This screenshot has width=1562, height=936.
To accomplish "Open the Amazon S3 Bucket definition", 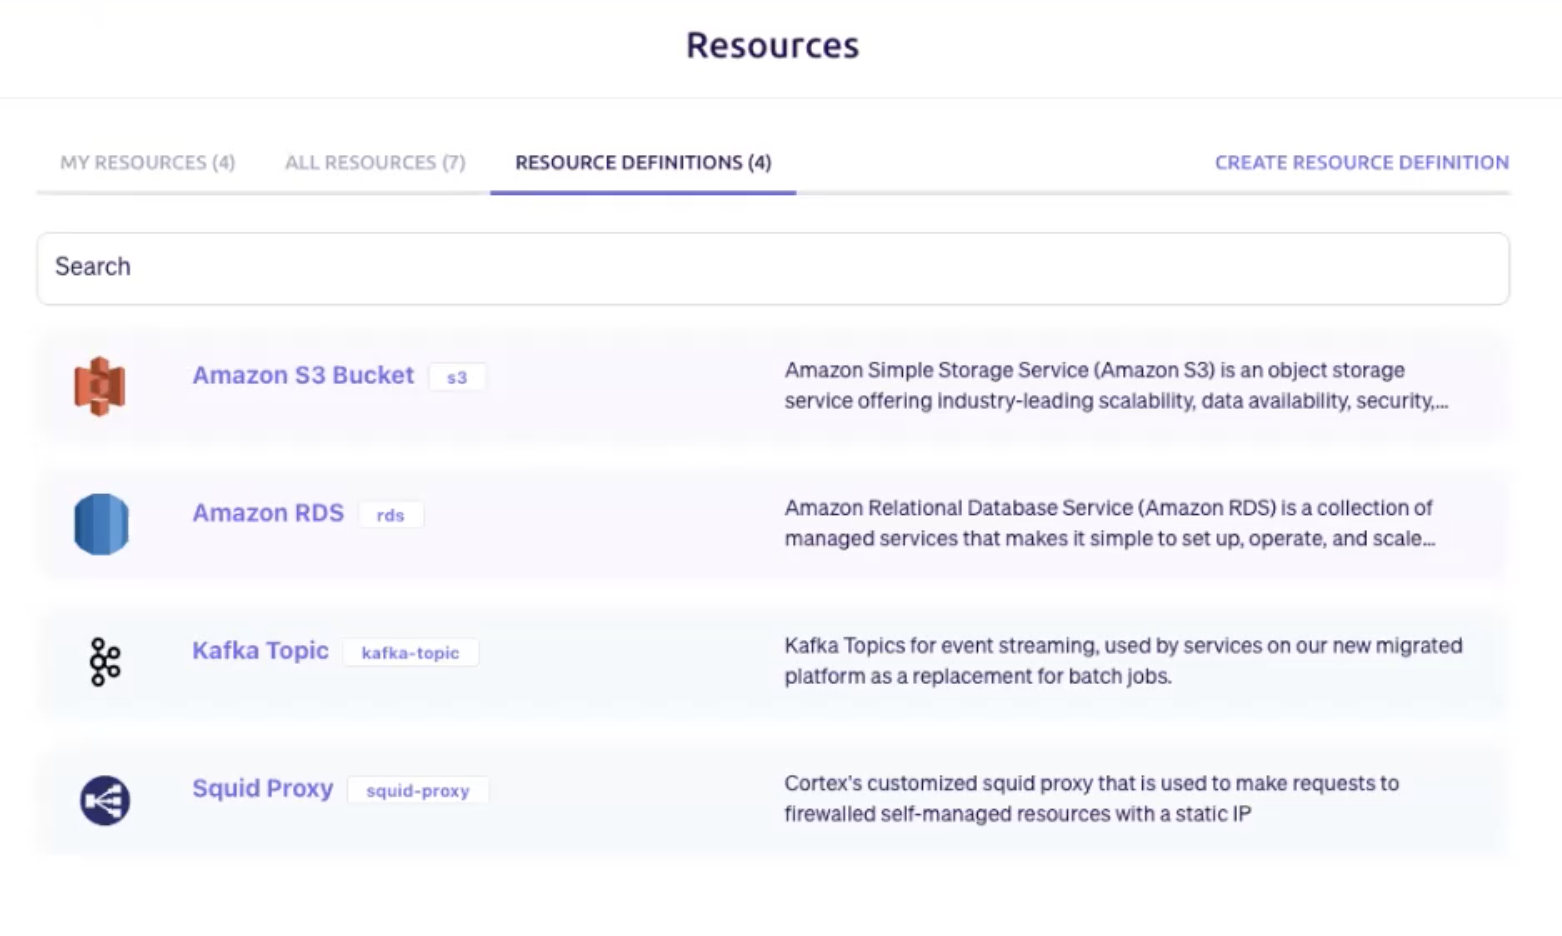I will 303,375.
